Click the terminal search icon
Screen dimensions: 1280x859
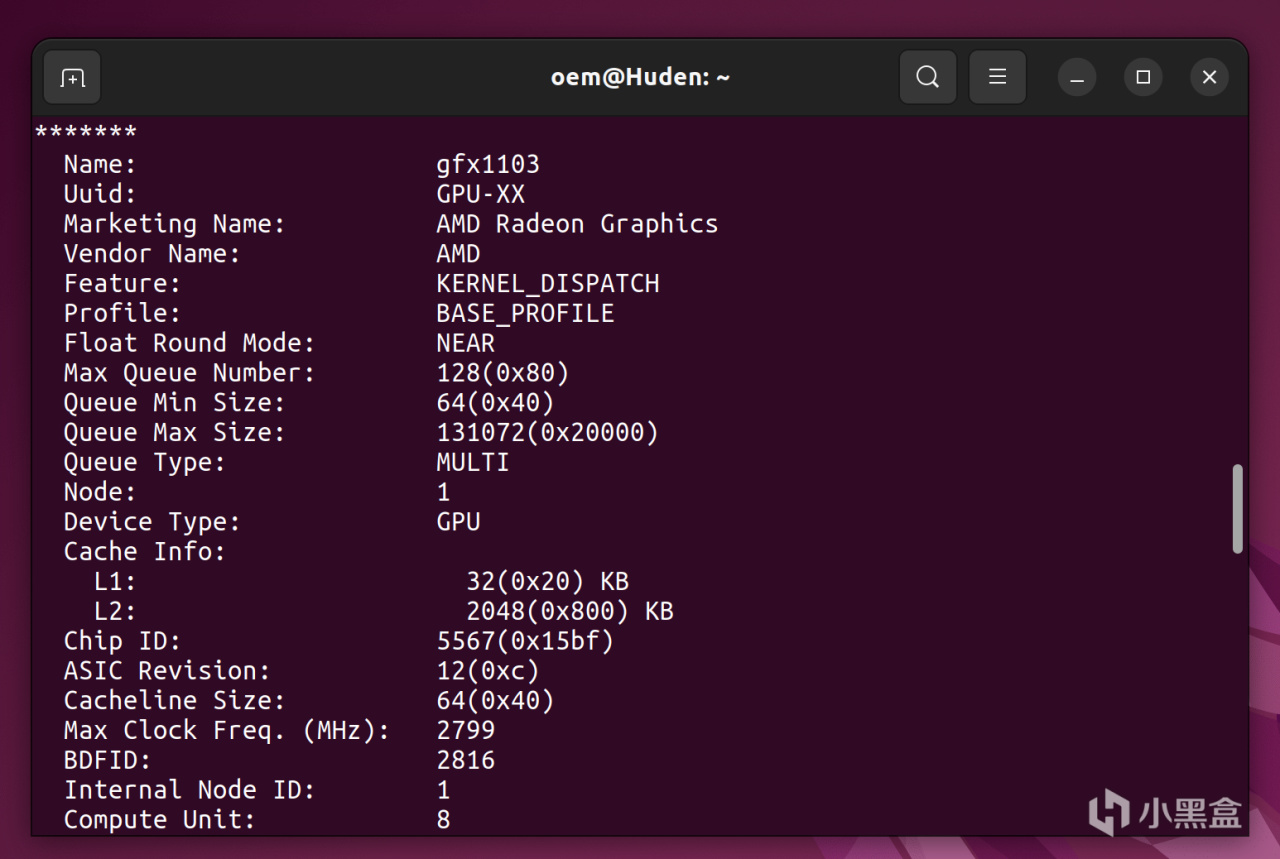927,77
